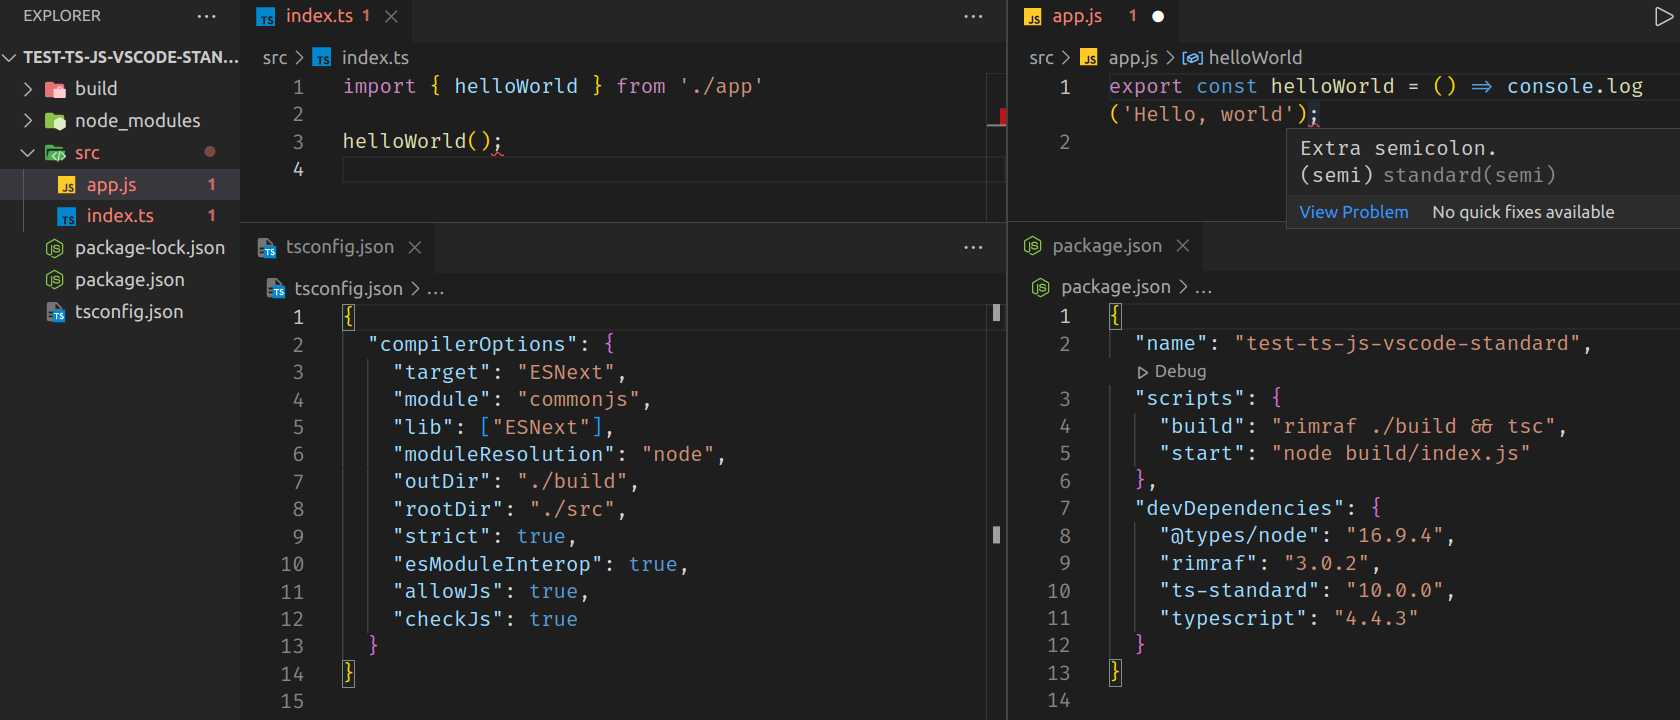Click unsaved dot on app.js tab
This screenshot has width=1680, height=720.
1158,16
